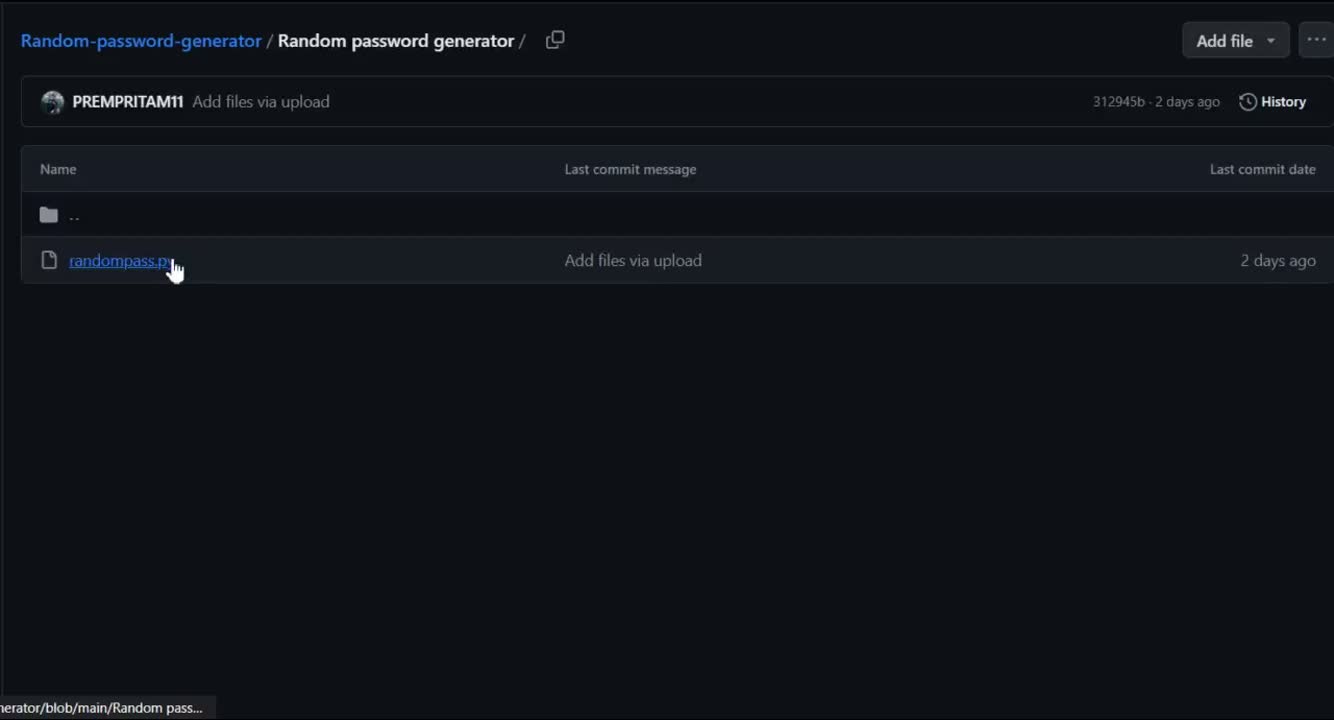Open the three-dots more options menu
Viewport: 1334px width, 720px height.
(1316, 40)
